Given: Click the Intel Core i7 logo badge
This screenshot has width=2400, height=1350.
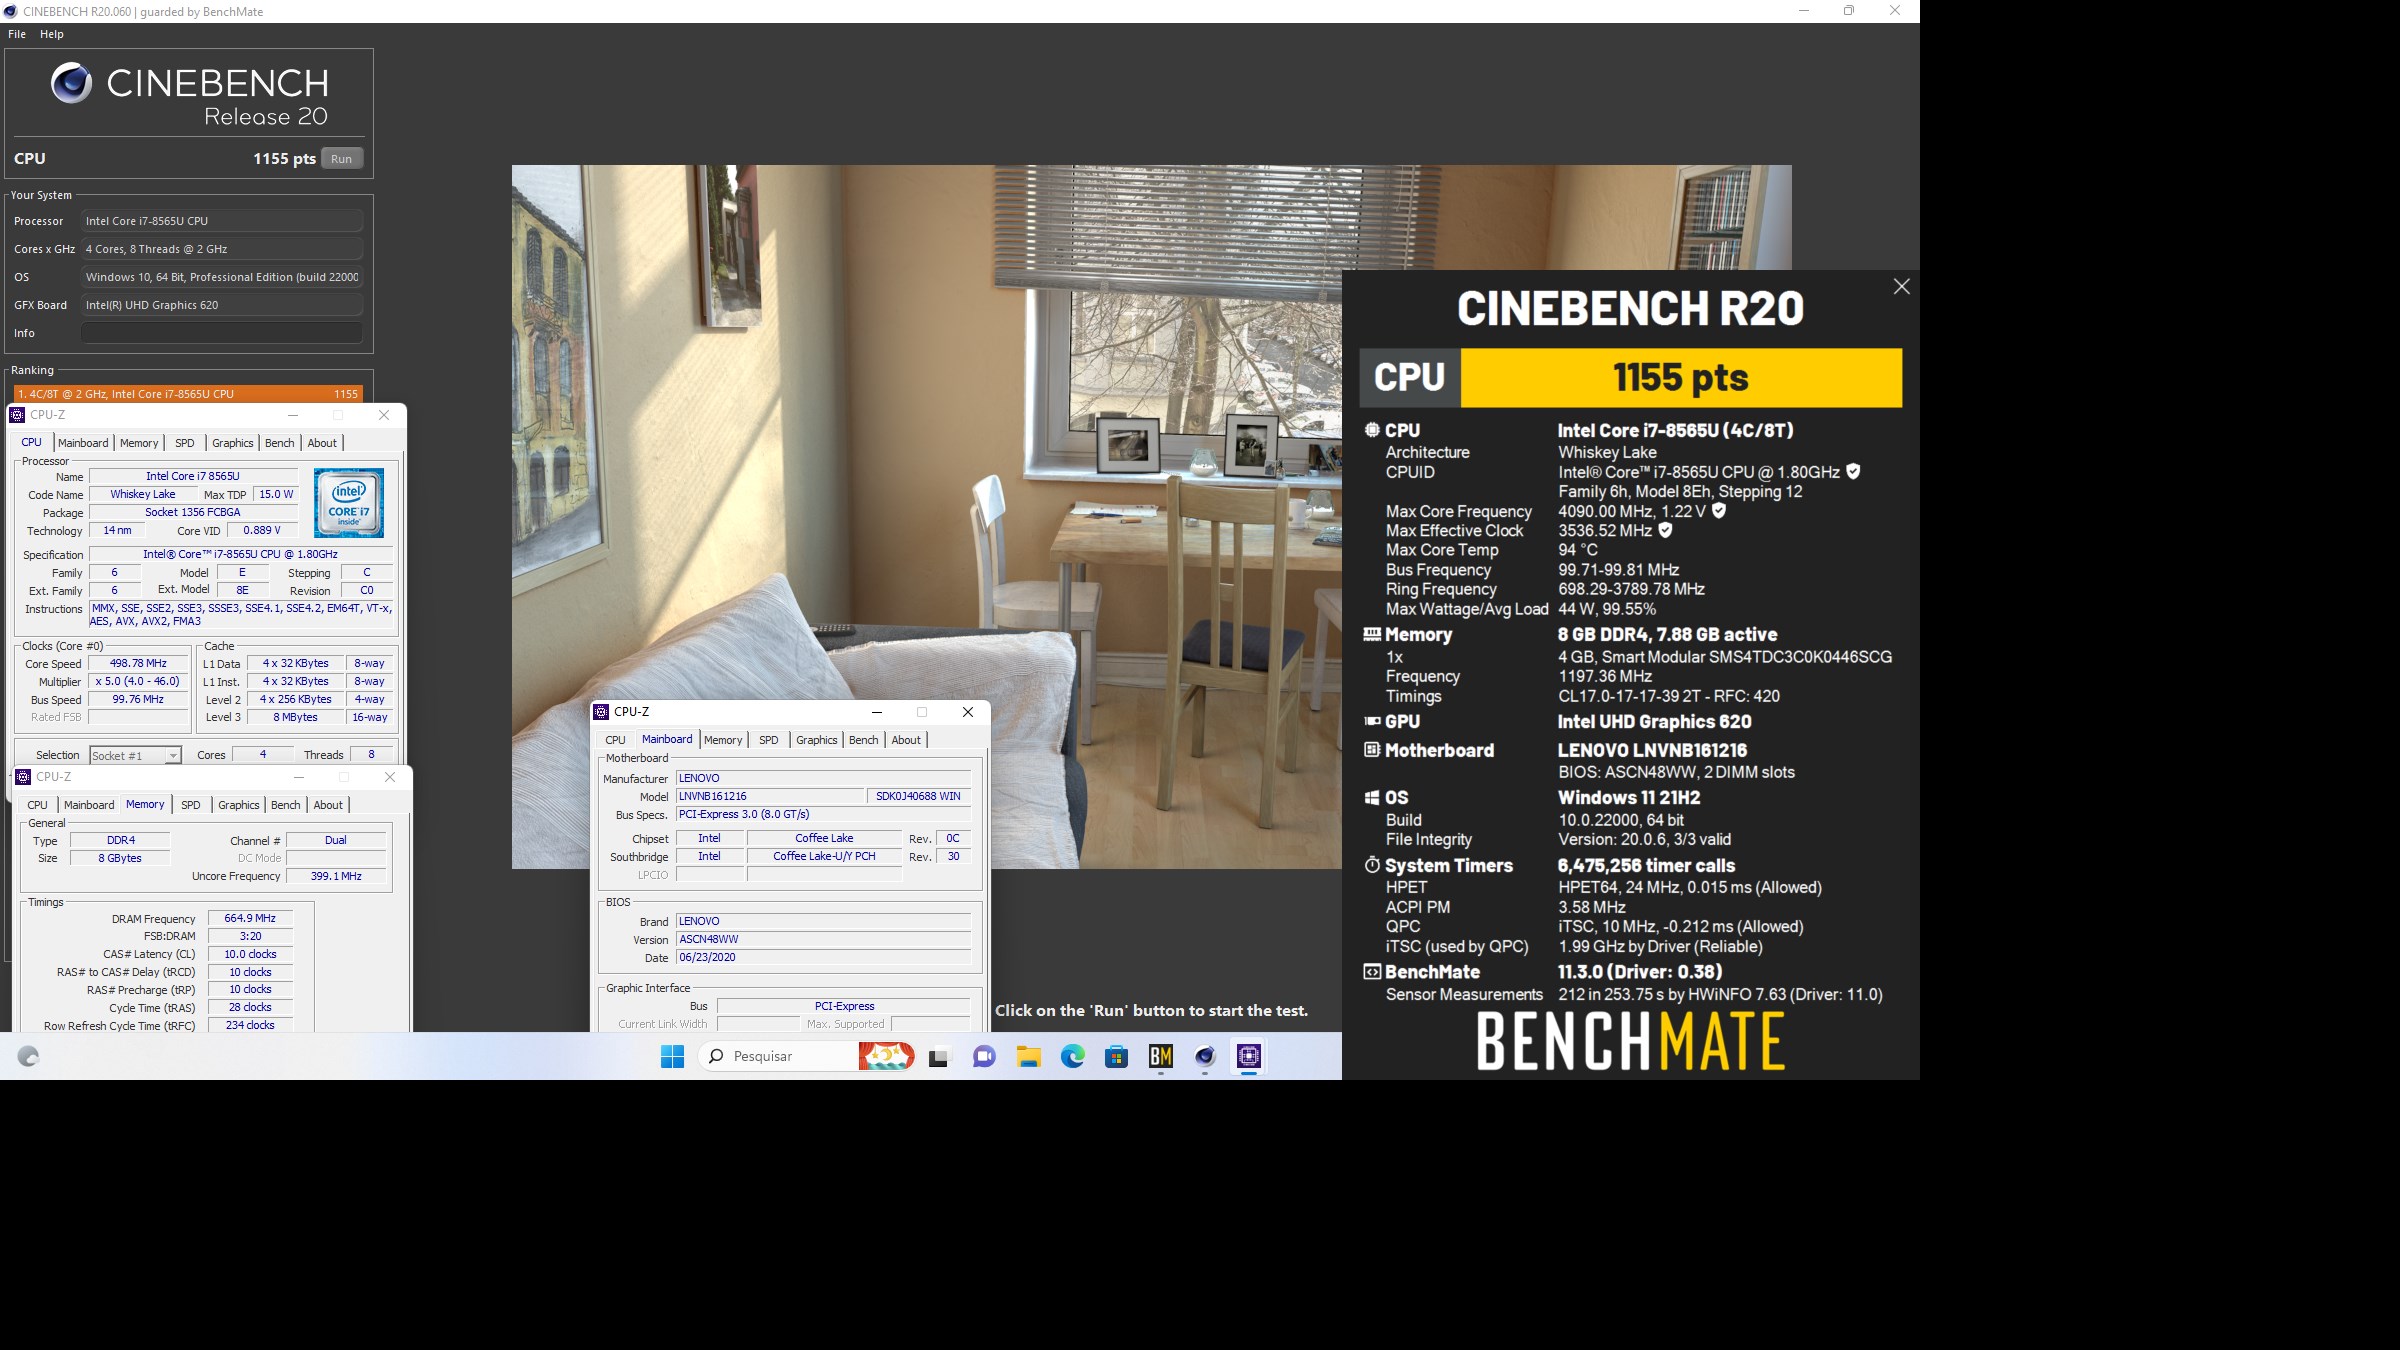Looking at the screenshot, I should click(x=349, y=503).
